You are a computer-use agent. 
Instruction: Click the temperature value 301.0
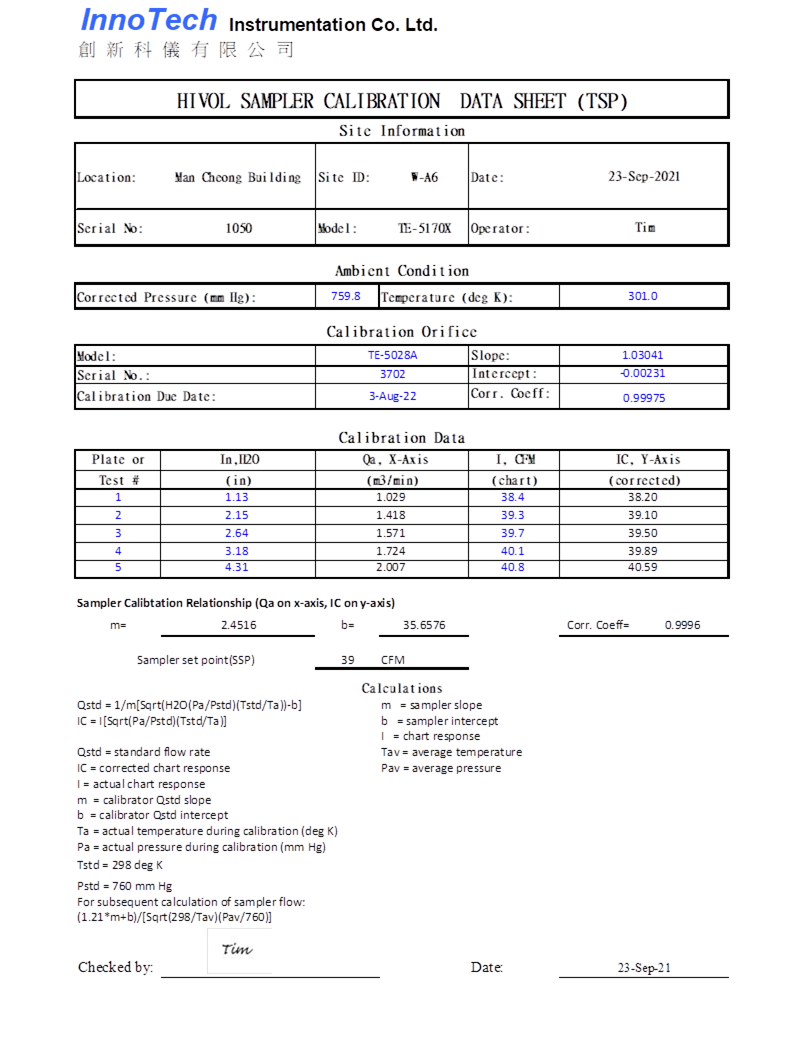pyautogui.click(x=642, y=296)
